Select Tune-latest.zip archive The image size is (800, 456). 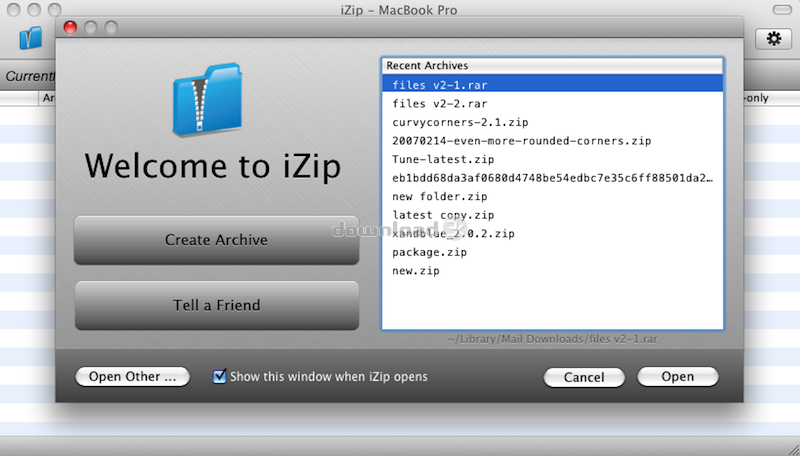[553, 159]
